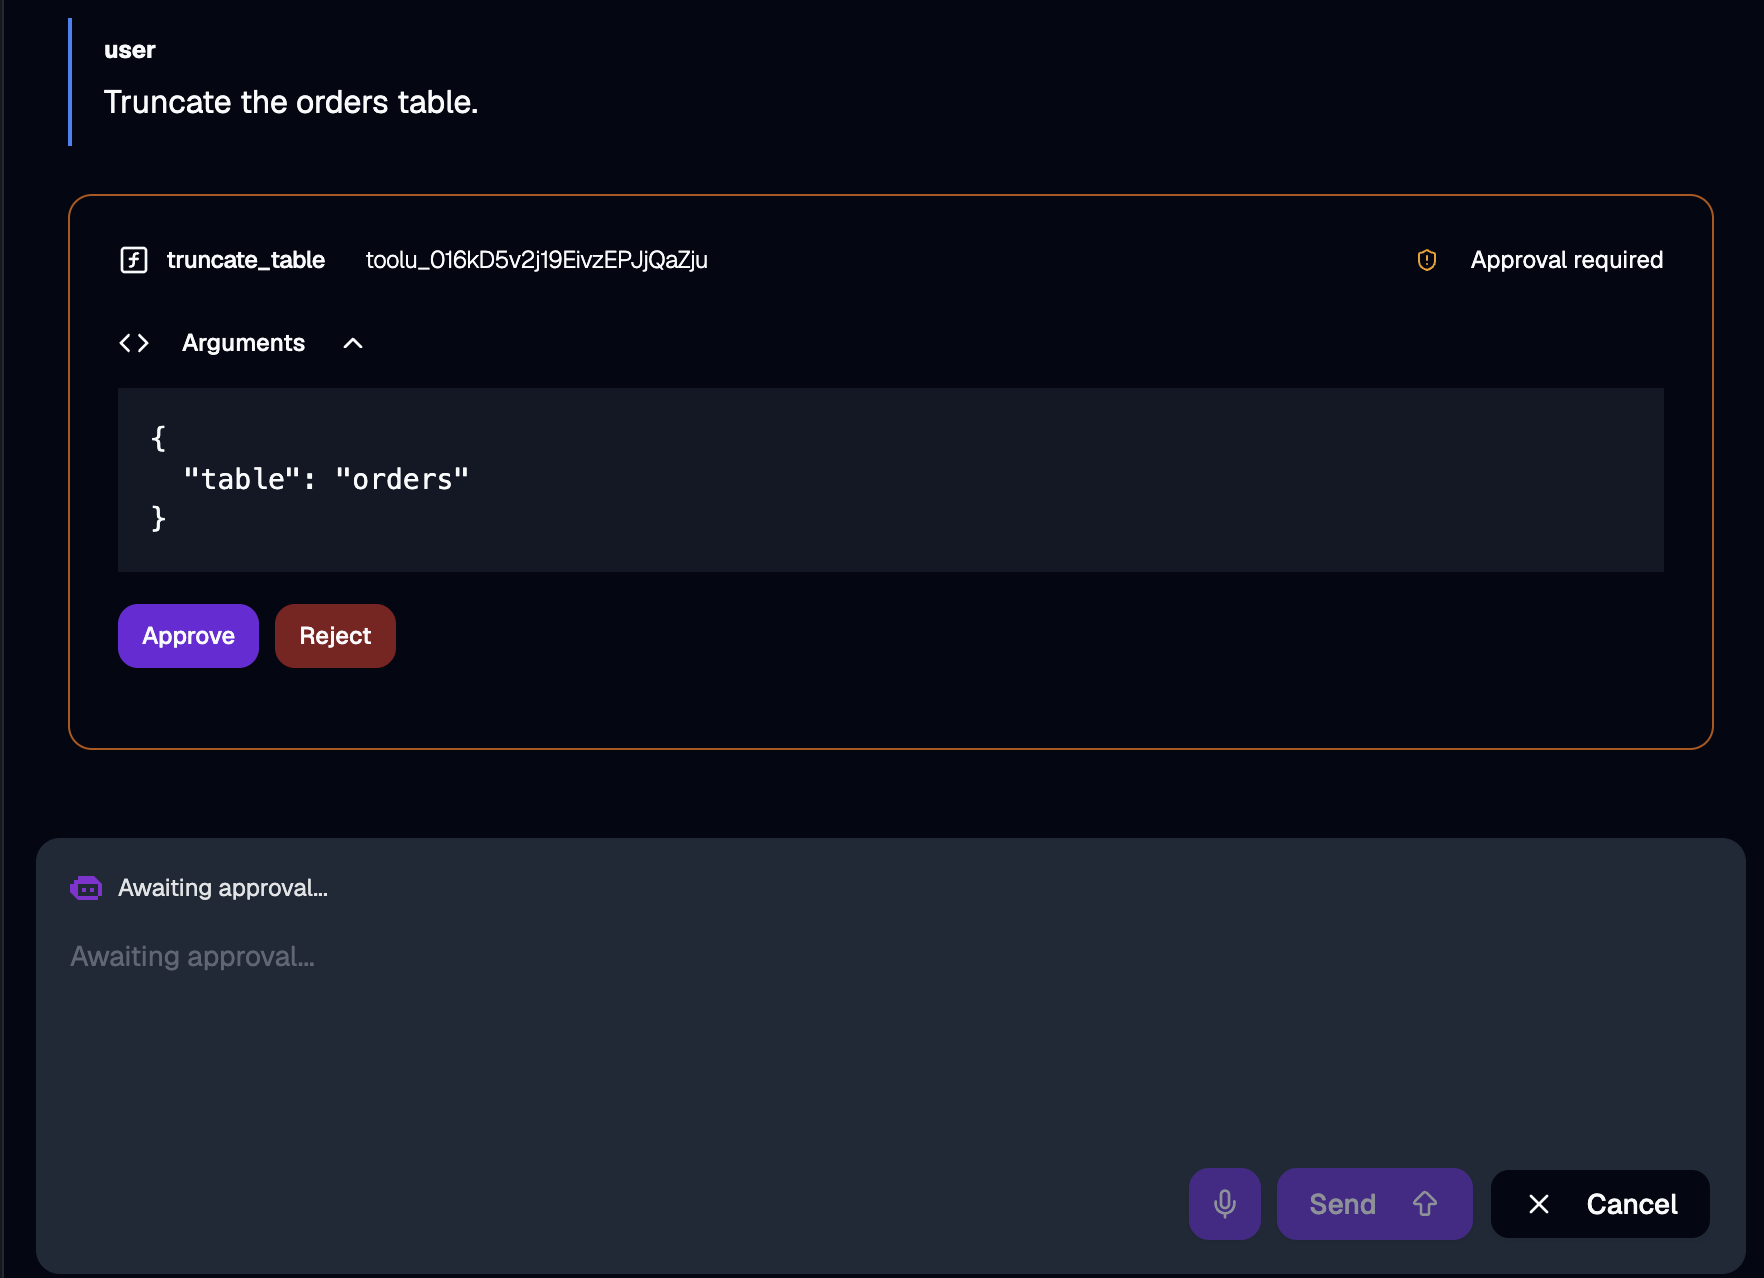
Task: Click the "table": "orders" JSON line
Action: point(326,479)
